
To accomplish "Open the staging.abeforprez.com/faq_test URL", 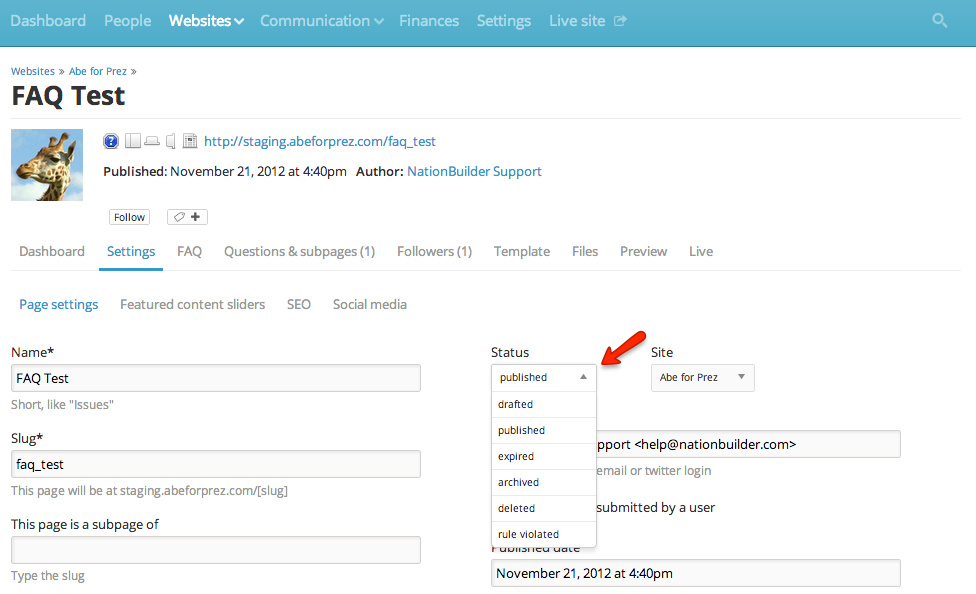I will tap(319, 141).
